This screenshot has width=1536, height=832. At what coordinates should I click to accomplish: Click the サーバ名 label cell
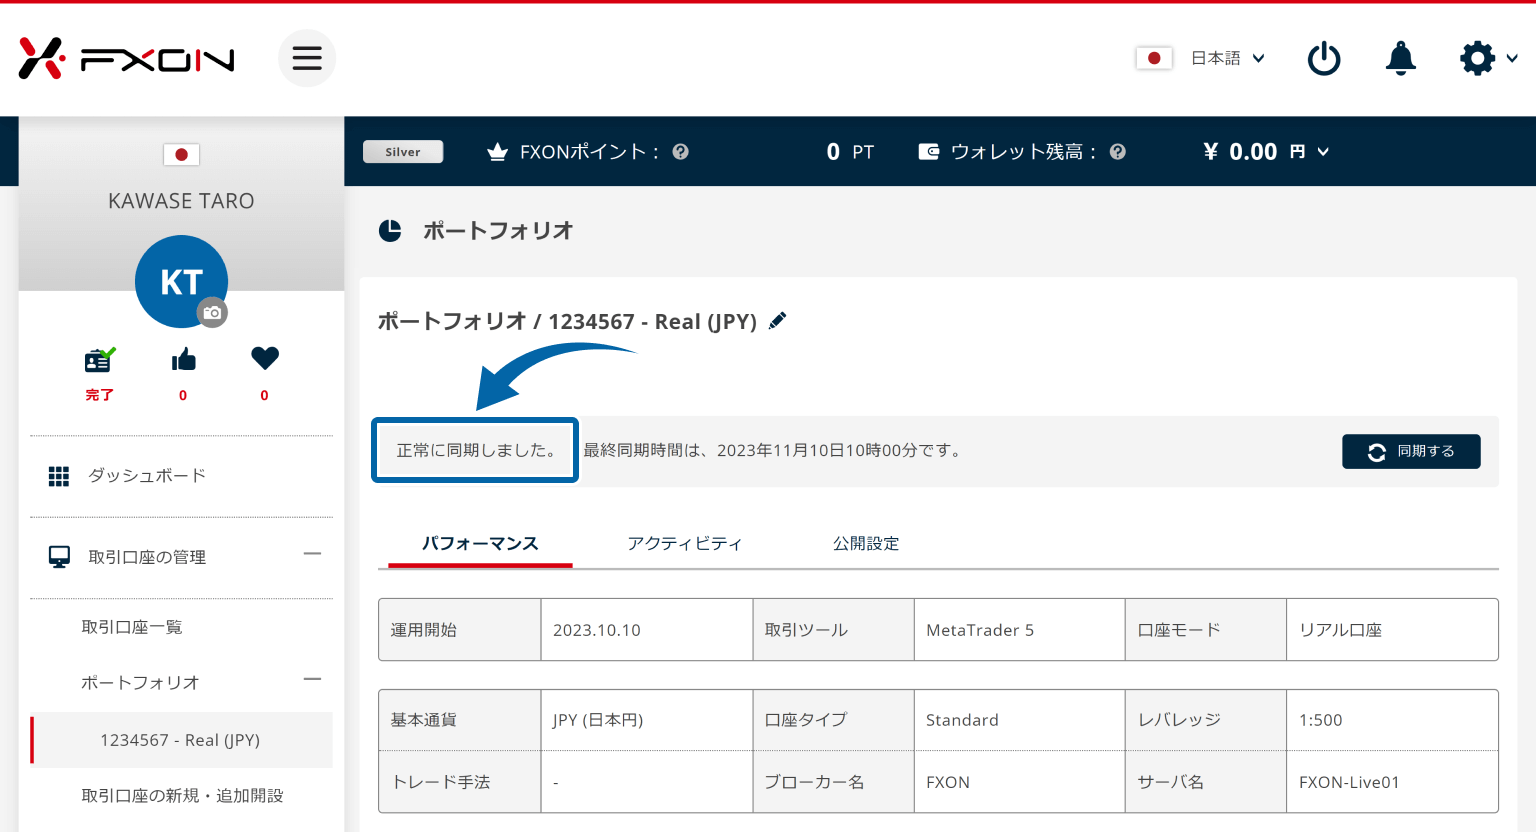click(x=1206, y=782)
